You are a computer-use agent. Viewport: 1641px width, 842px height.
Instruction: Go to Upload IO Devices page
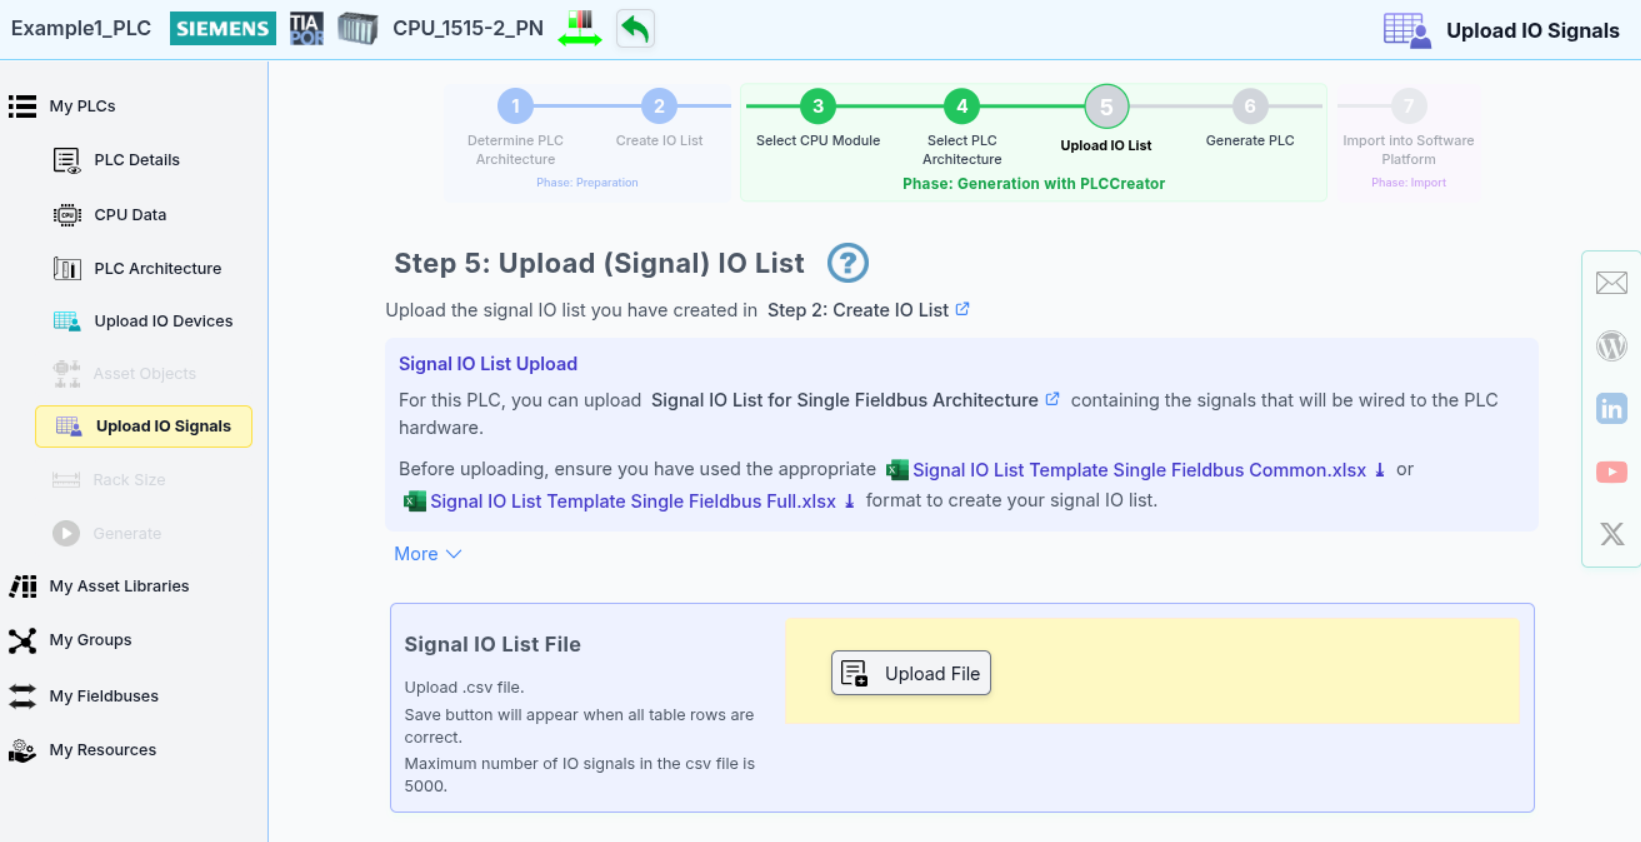point(163,321)
